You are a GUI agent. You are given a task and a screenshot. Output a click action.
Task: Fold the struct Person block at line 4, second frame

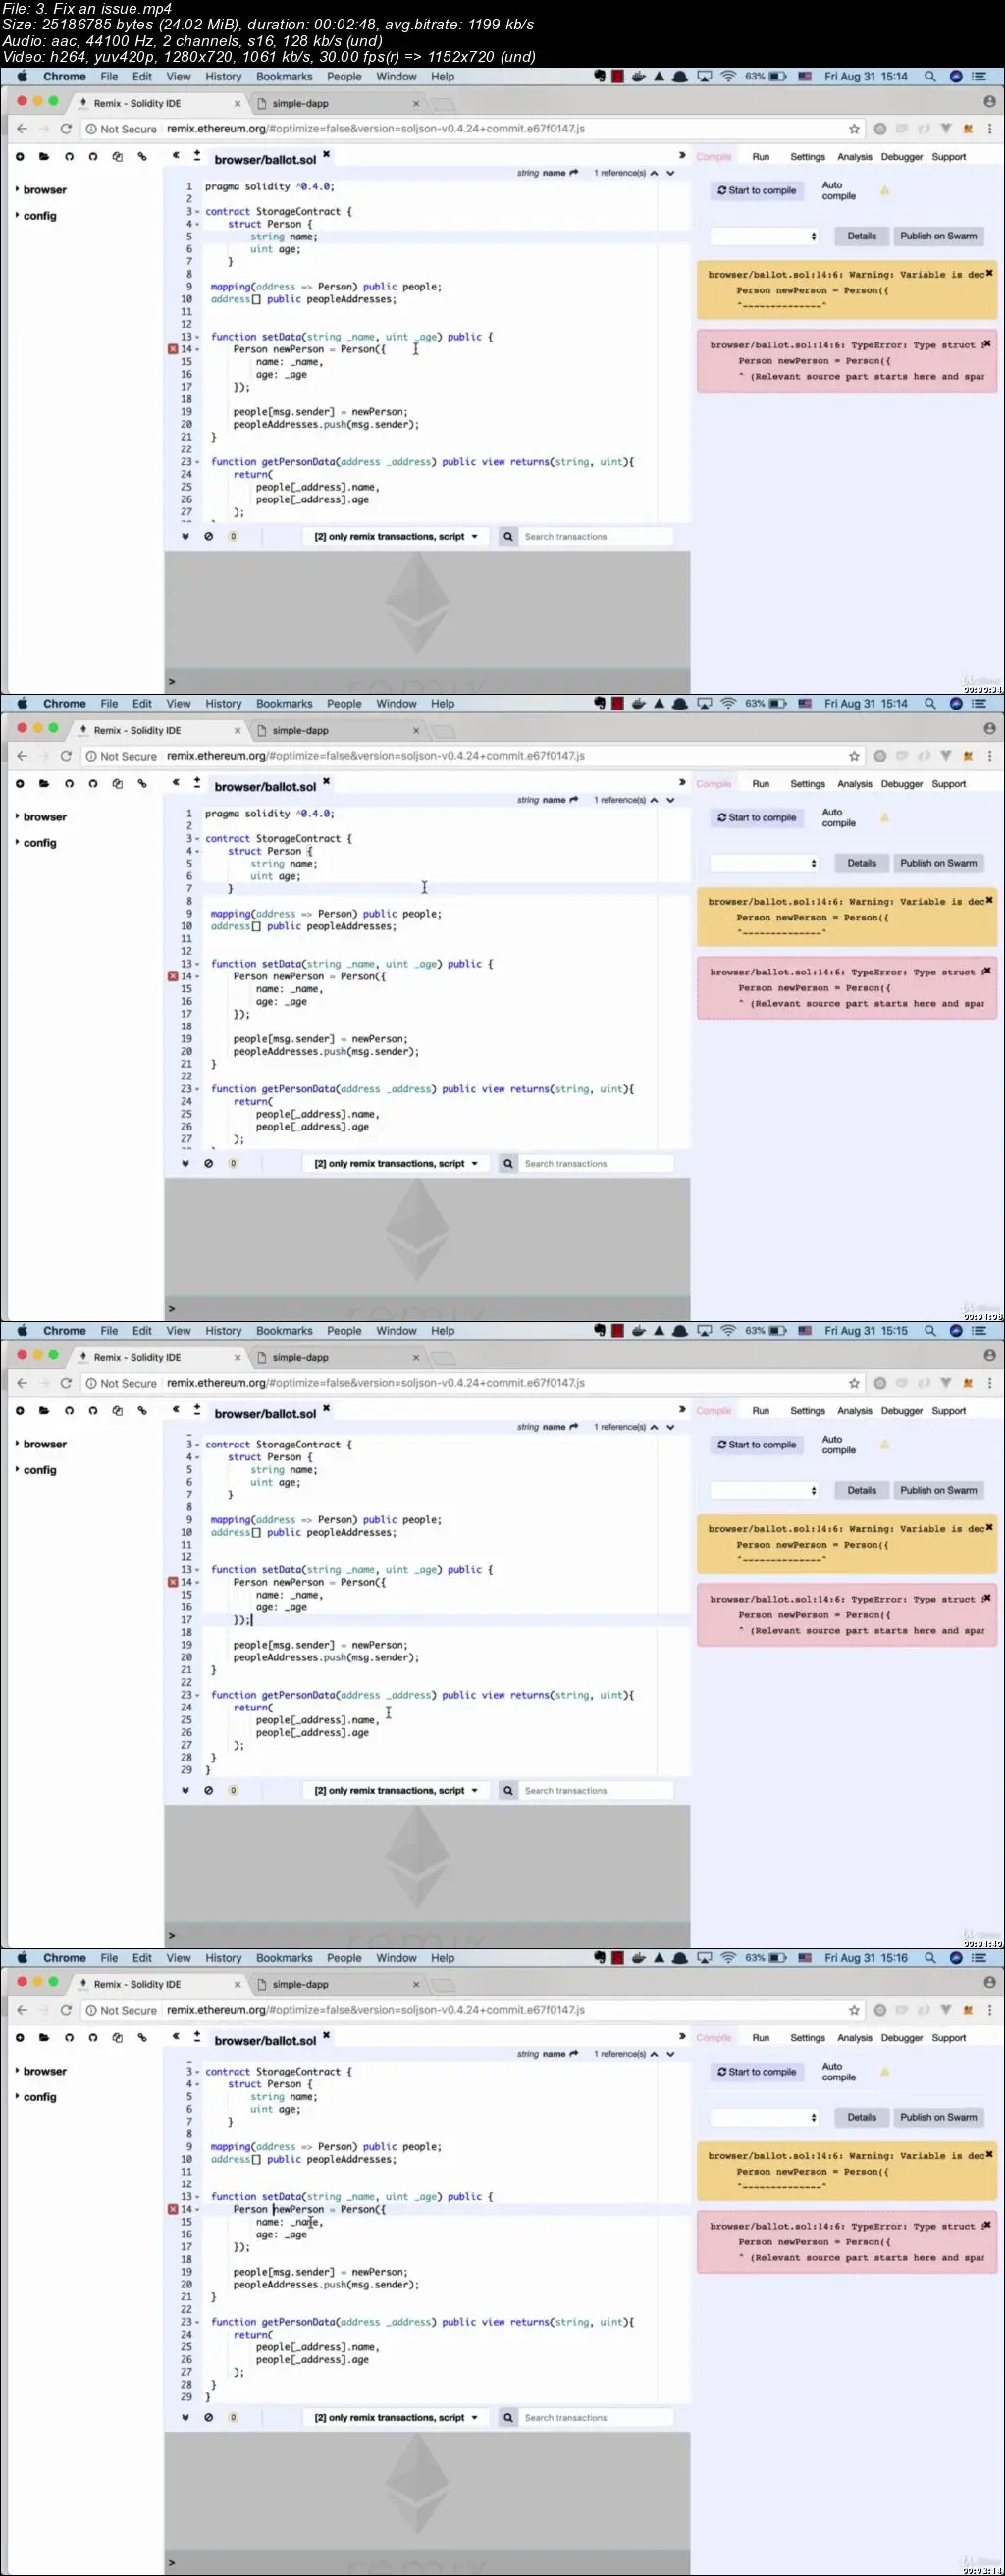point(198,852)
